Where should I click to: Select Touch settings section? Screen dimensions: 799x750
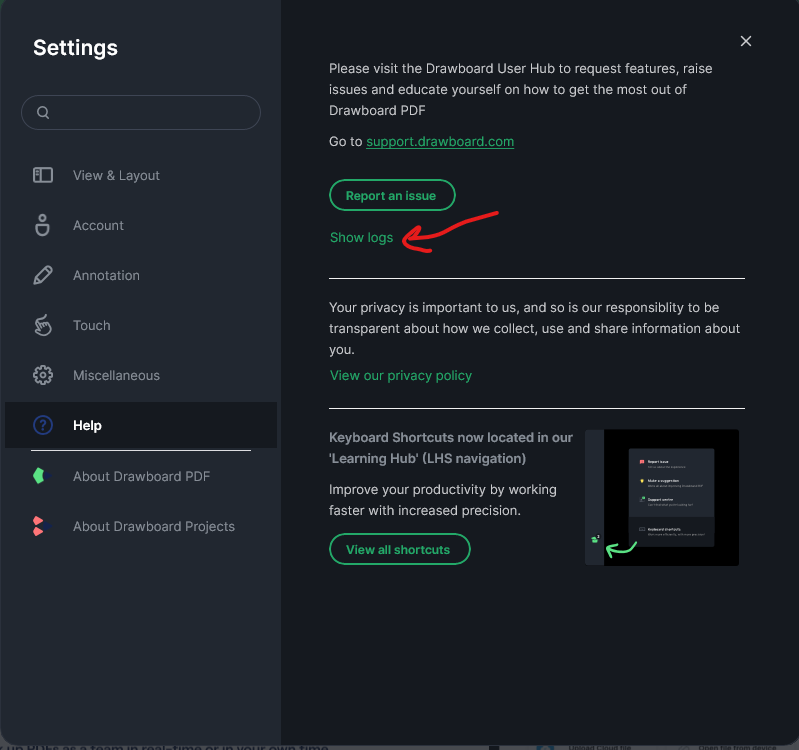141,325
